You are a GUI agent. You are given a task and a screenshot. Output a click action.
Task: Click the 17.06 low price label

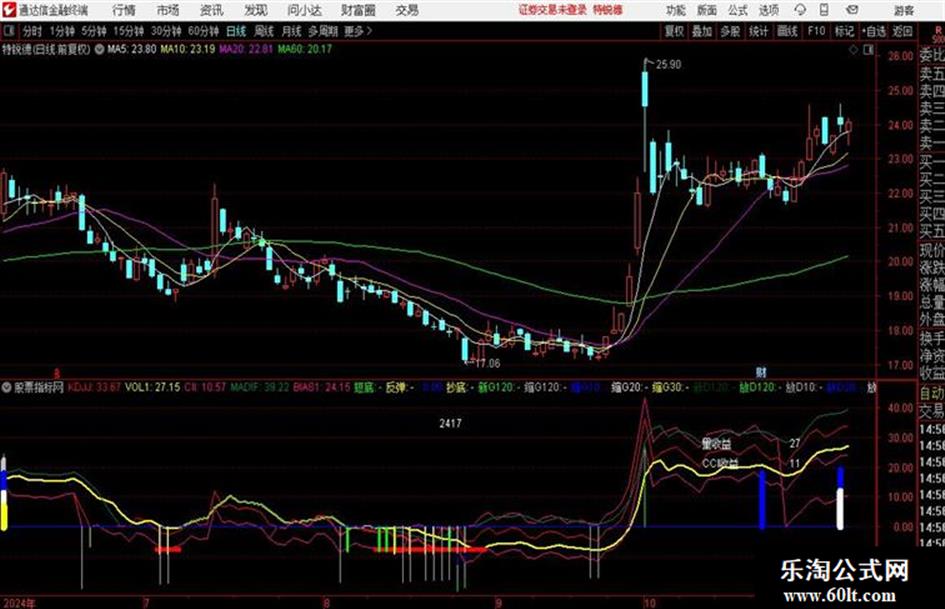(488, 363)
